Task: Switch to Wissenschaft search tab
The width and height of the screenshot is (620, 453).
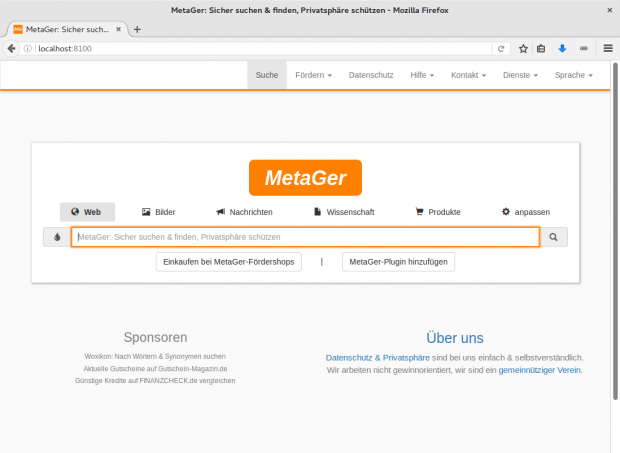Action: pos(344,212)
